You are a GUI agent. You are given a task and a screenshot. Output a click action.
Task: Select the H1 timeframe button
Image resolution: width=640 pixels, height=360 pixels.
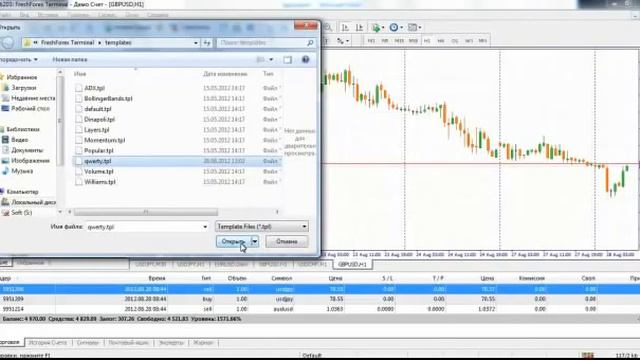(x=427, y=41)
